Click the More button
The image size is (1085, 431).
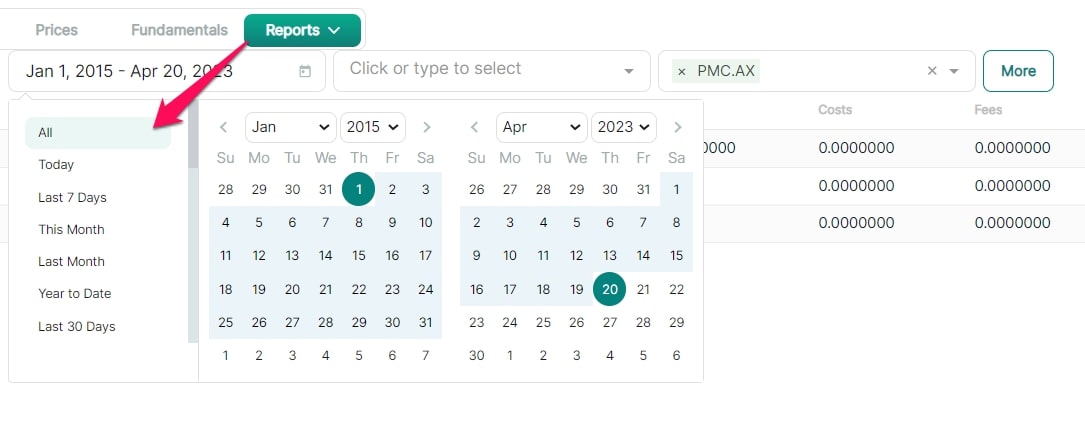point(1019,71)
